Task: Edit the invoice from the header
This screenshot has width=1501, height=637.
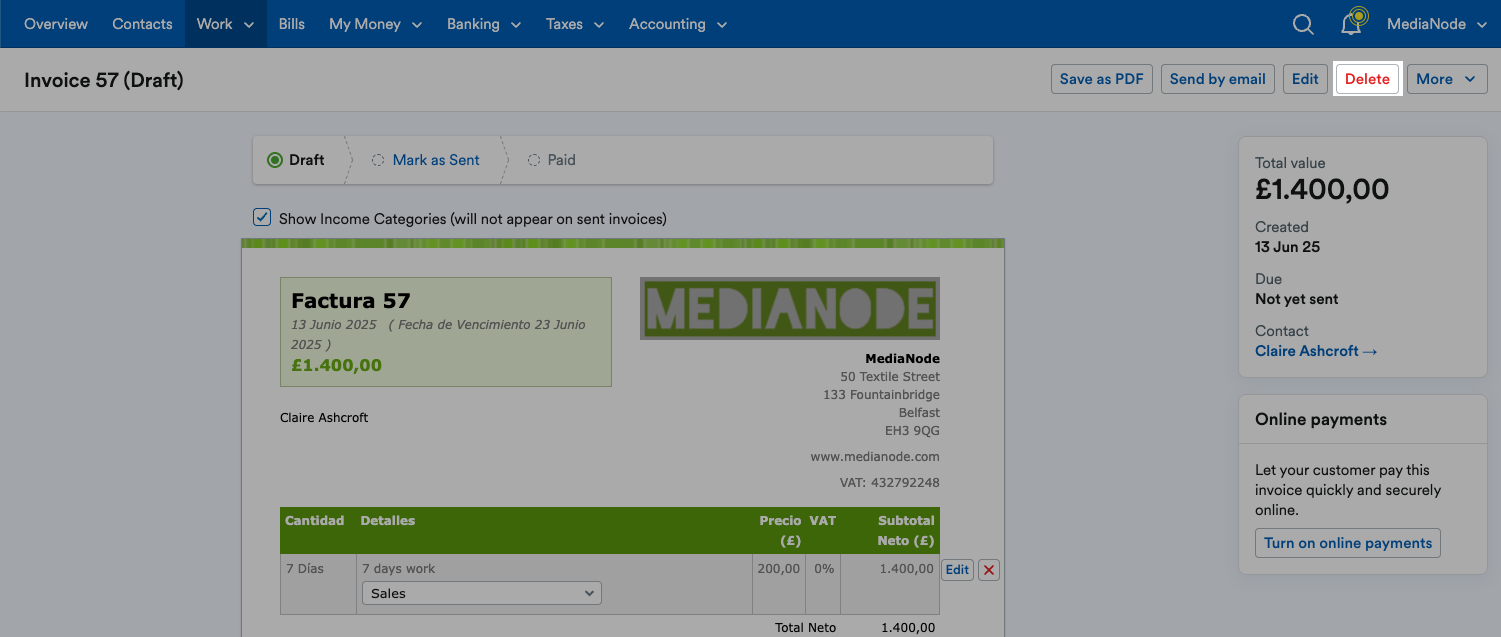Action: click(1305, 79)
